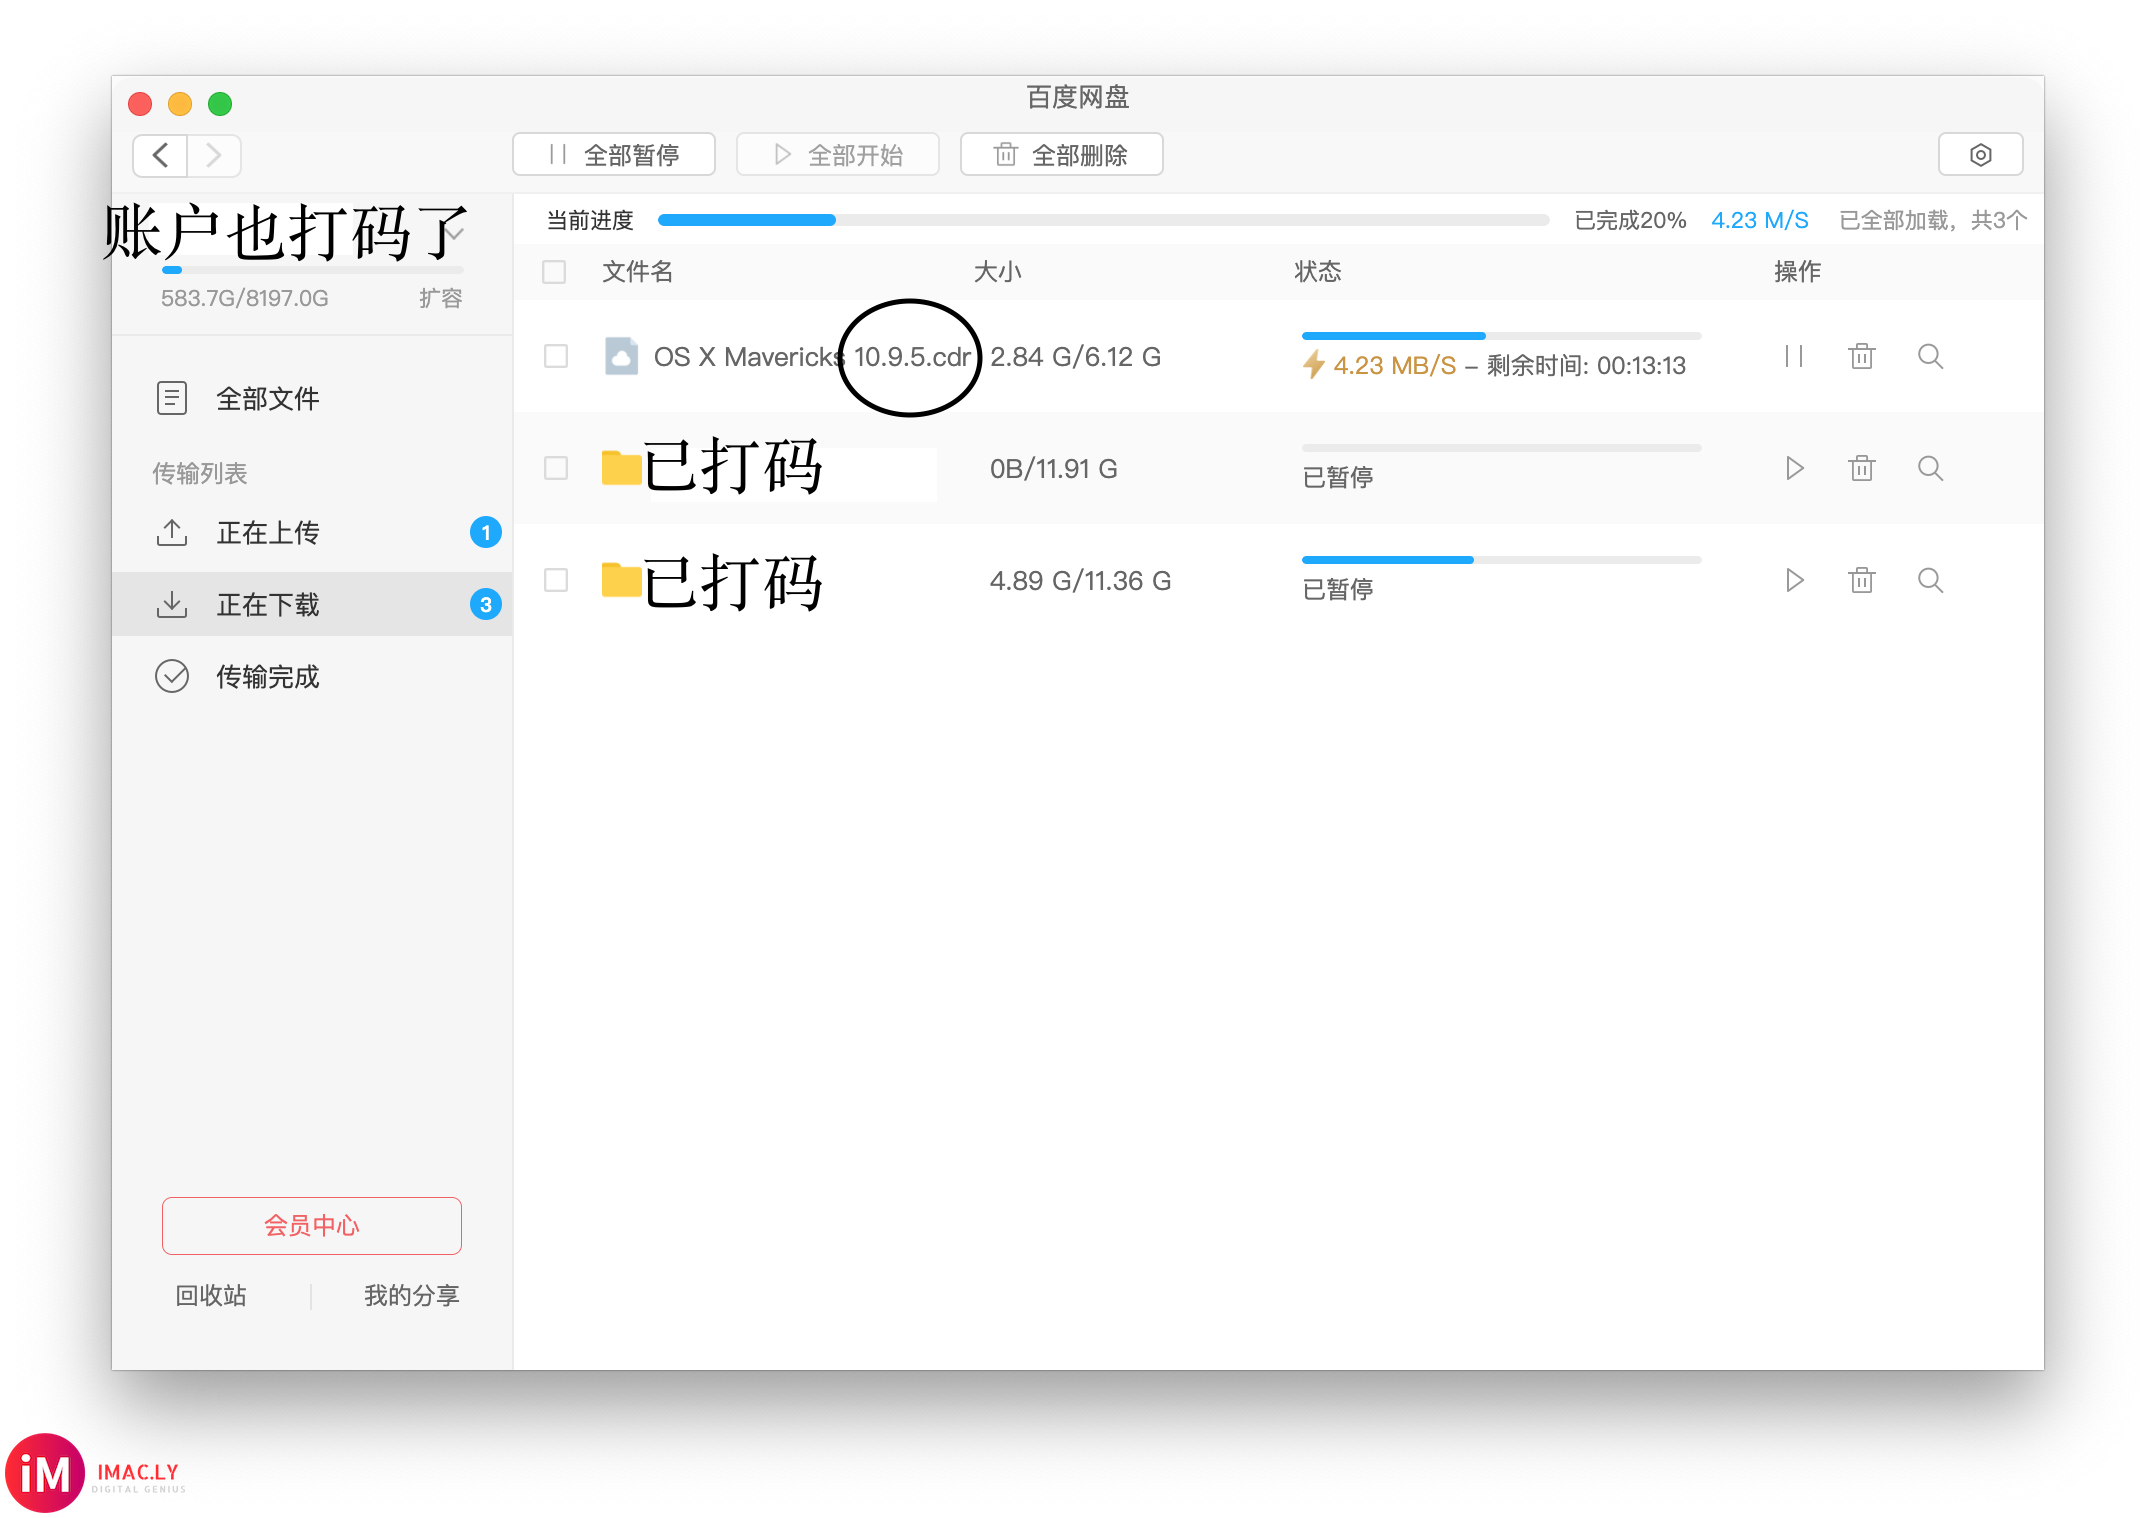Locate OS X Mavericks file via the magnifier icon
The height and width of the screenshot is (1518, 2156).
pyautogui.click(x=1930, y=356)
